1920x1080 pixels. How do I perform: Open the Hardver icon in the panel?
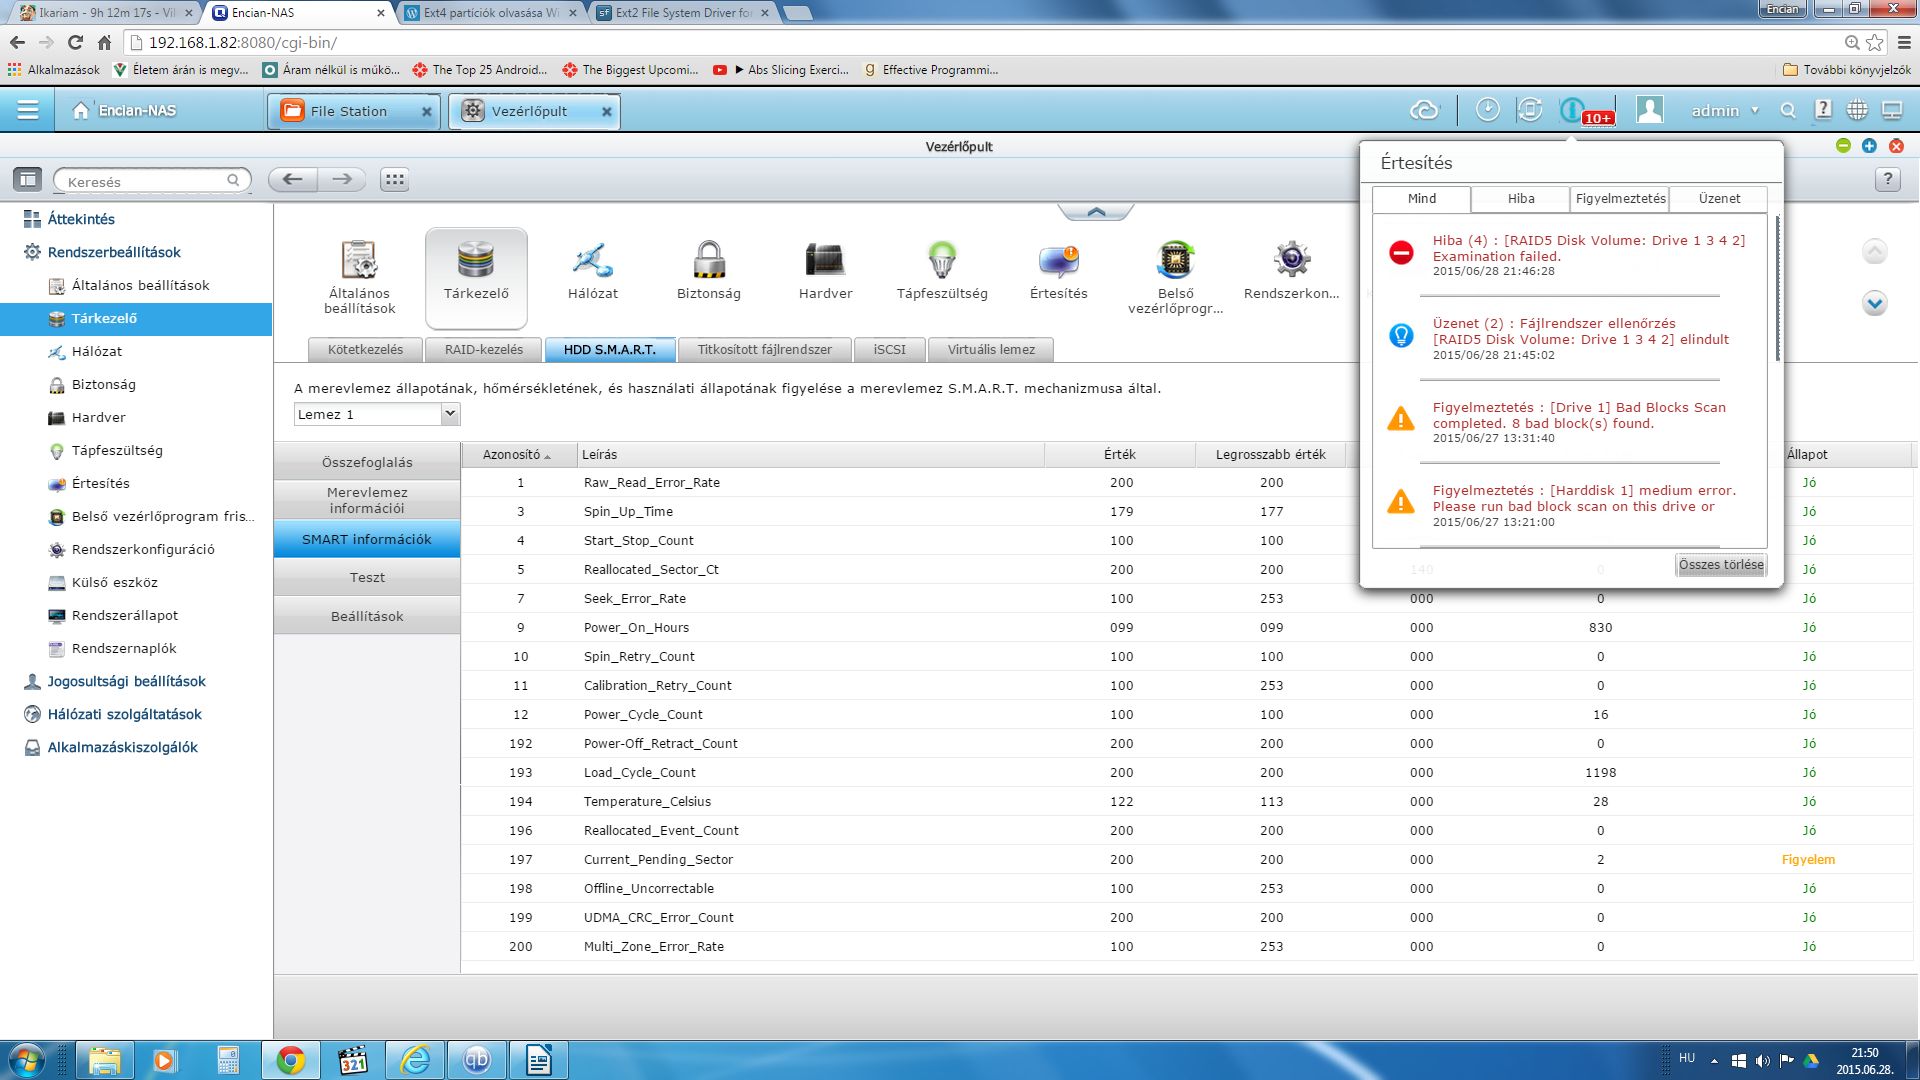click(x=825, y=262)
